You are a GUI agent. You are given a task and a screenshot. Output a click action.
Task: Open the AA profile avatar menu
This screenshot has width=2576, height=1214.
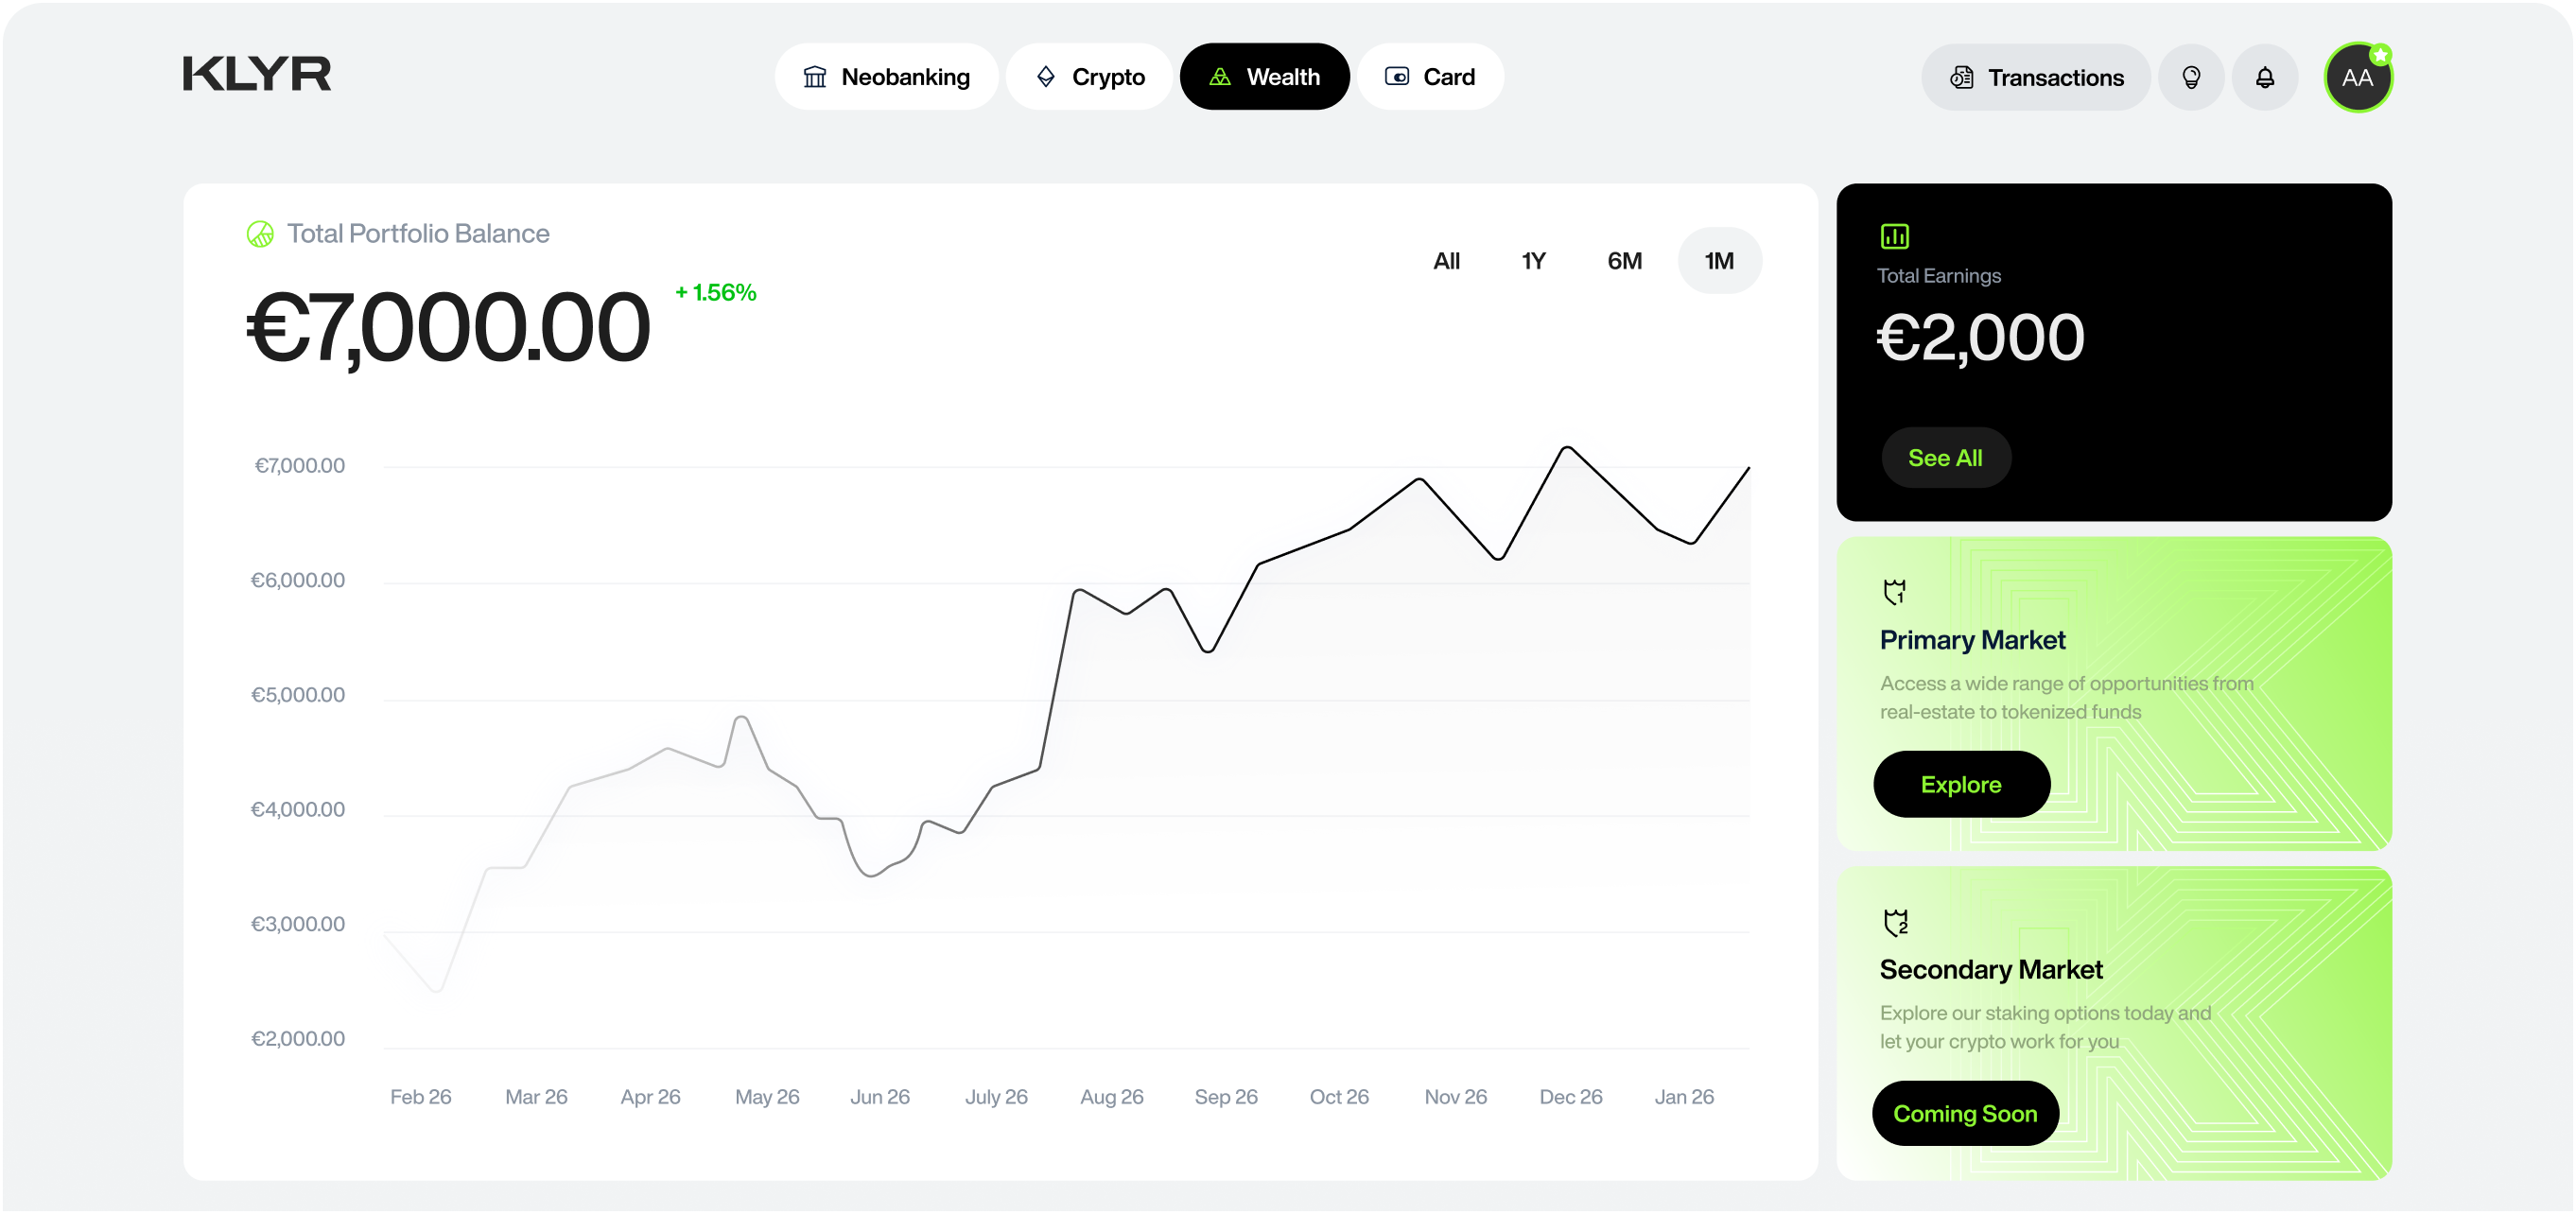tap(2358, 77)
